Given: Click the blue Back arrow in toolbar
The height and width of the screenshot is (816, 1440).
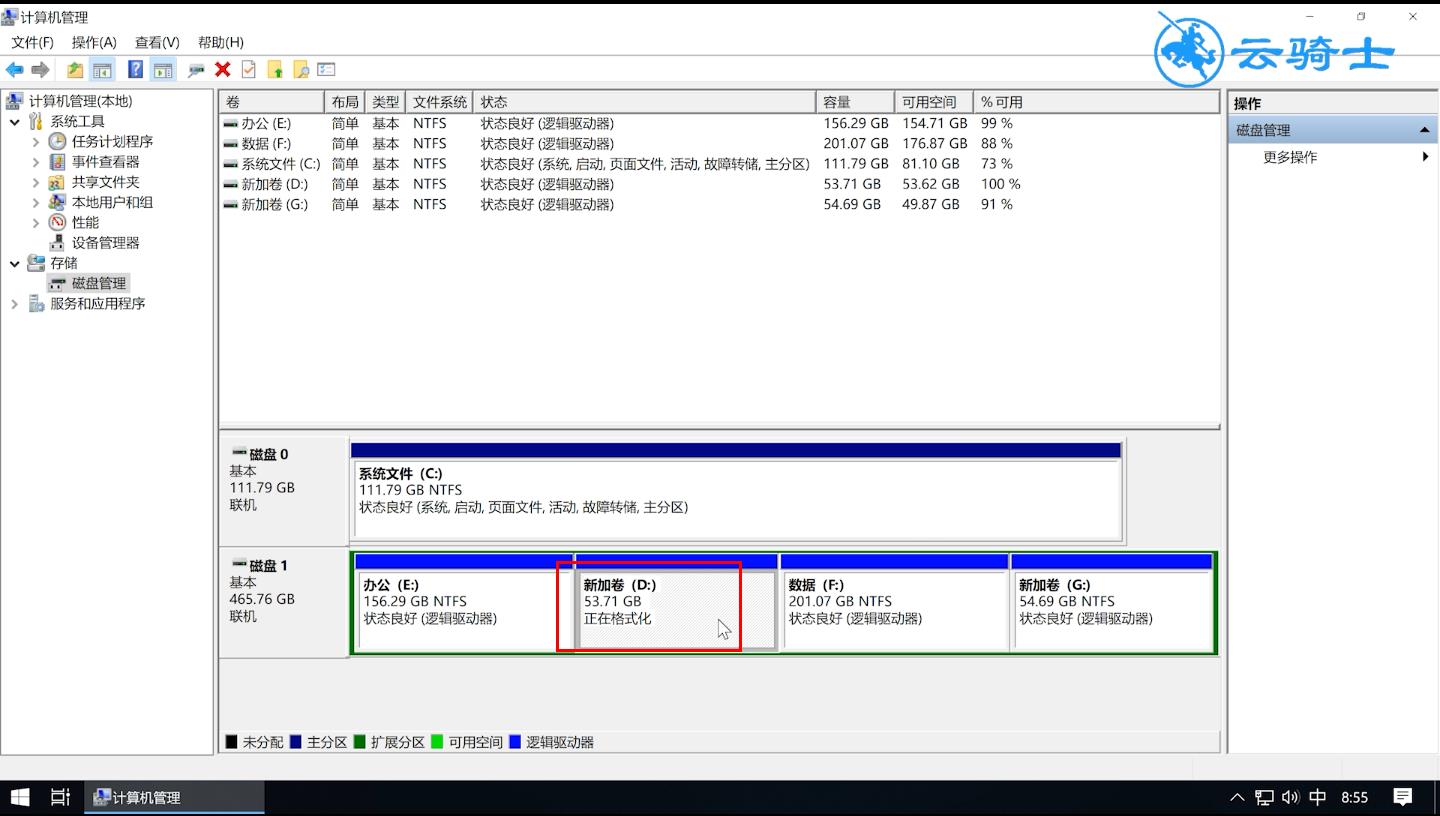Looking at the screenshot, I should click(14, 69).
